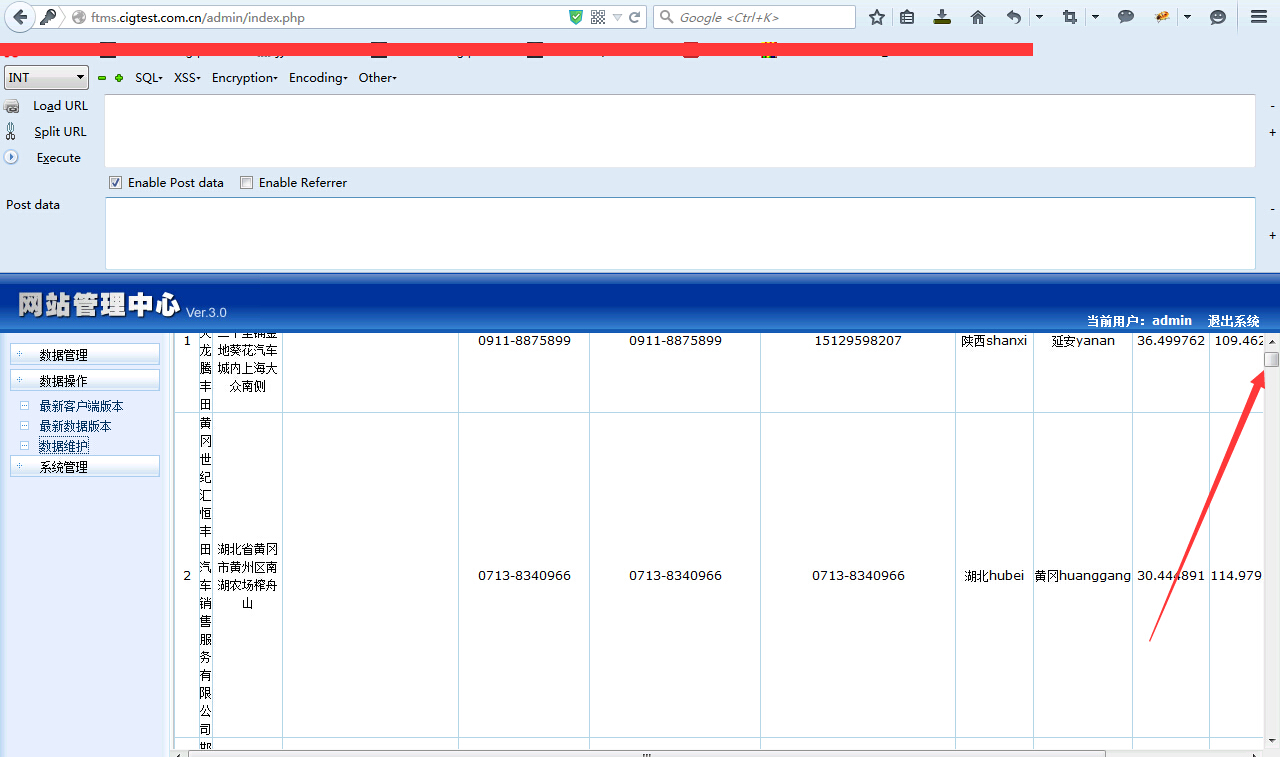Go to the home page icon

pyautogui.click(x=978, y=17)
